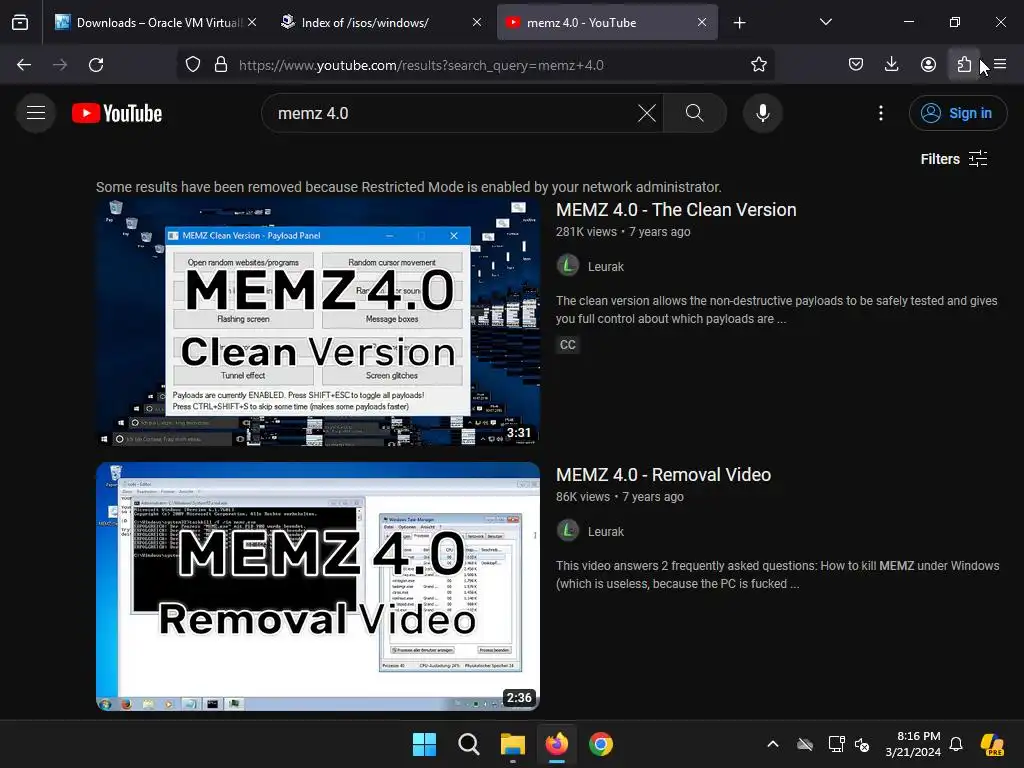Open MEMZ 4.0 Removal Video thumbnail
The image size is (1024, 768).
click(318, 586)
